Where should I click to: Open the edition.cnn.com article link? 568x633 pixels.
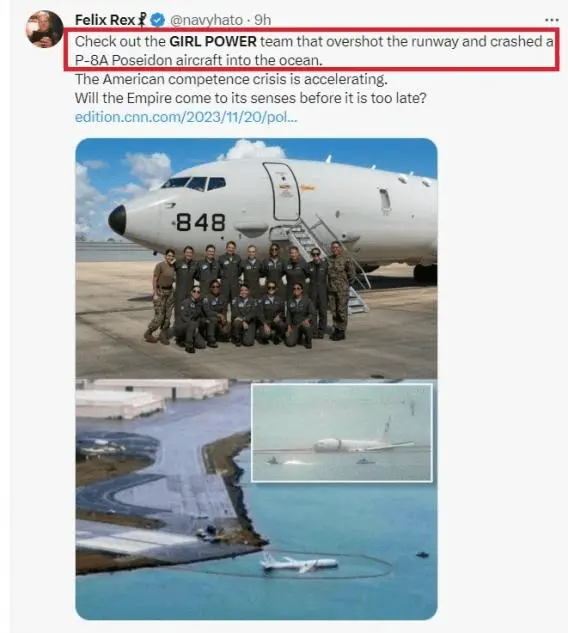pos(186,117)
